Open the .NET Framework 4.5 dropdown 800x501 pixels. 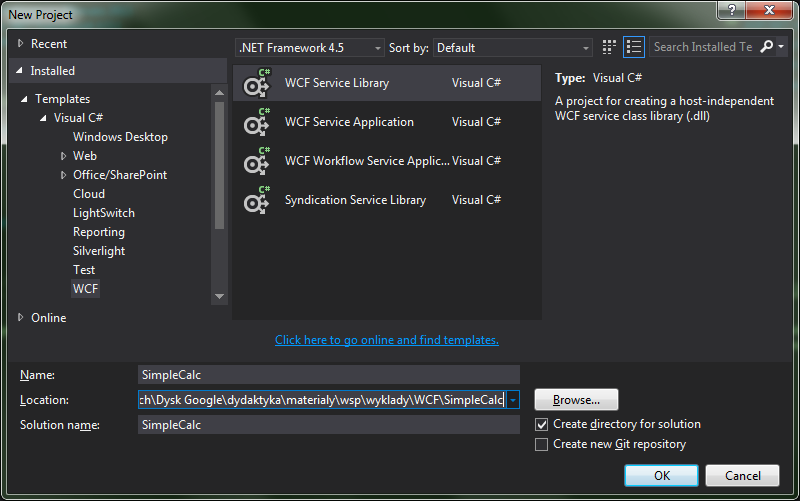click(x=309, y=48)
